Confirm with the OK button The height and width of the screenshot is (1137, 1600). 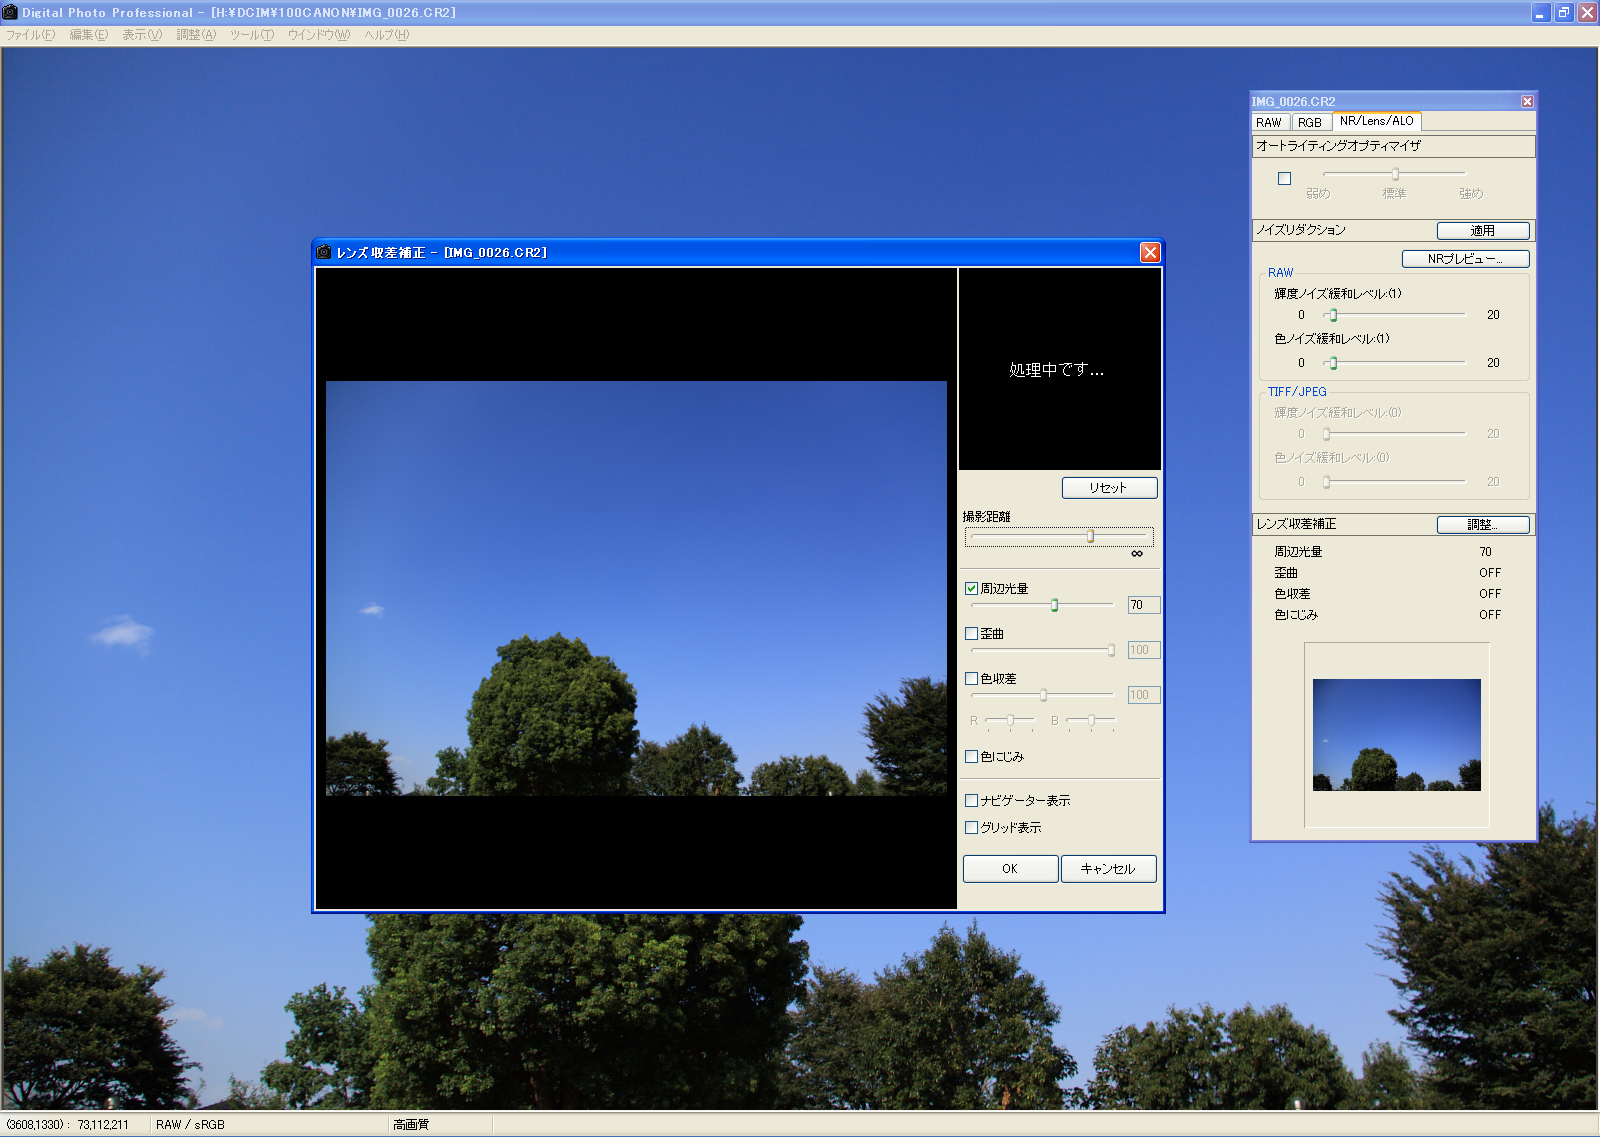(x=1010, y=869)
